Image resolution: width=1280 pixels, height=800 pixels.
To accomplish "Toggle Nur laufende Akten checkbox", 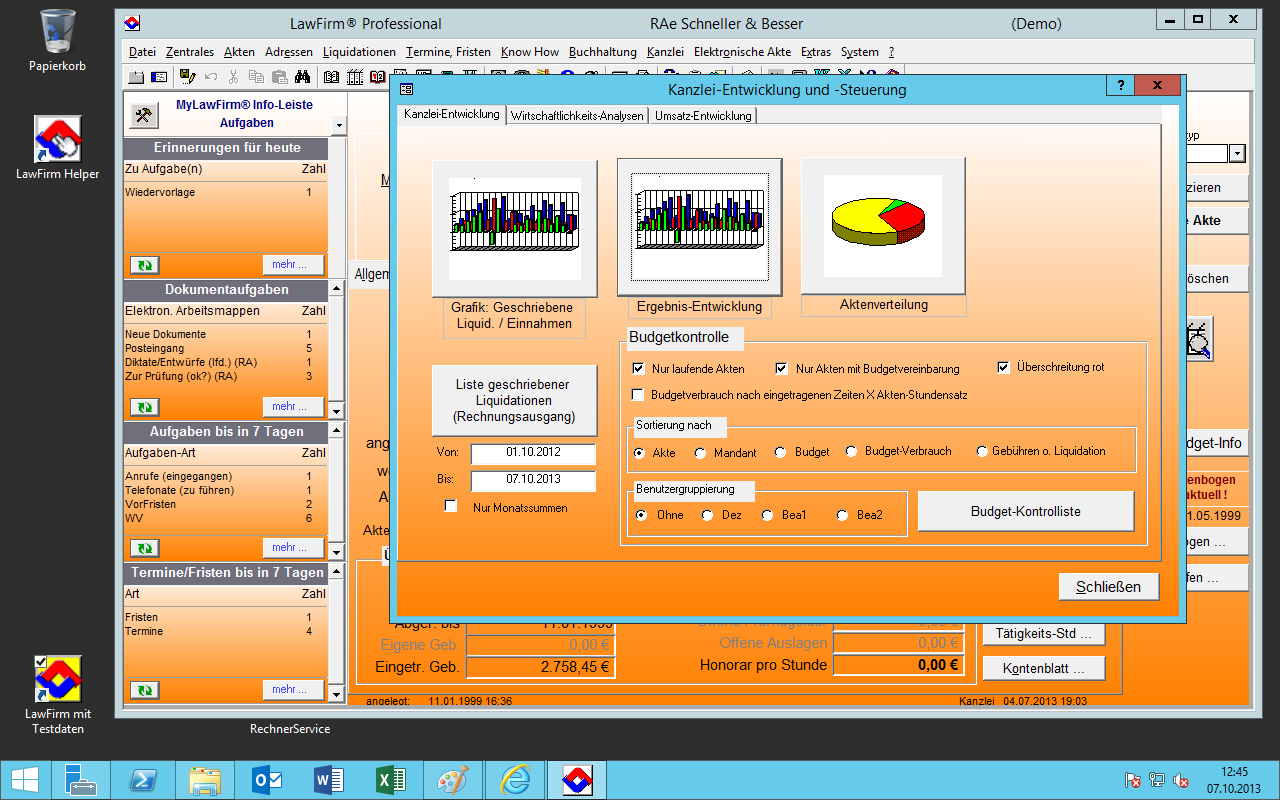I will pos(638,368).
